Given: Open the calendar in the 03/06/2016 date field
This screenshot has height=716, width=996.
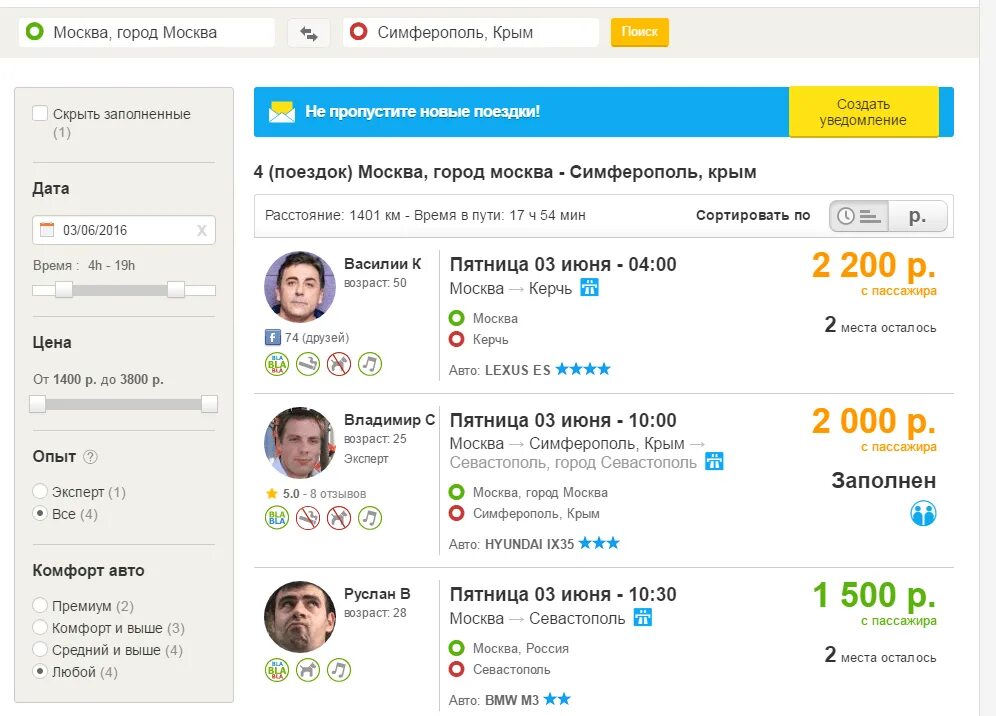Looking at the screenshot, I should (47, 229).
